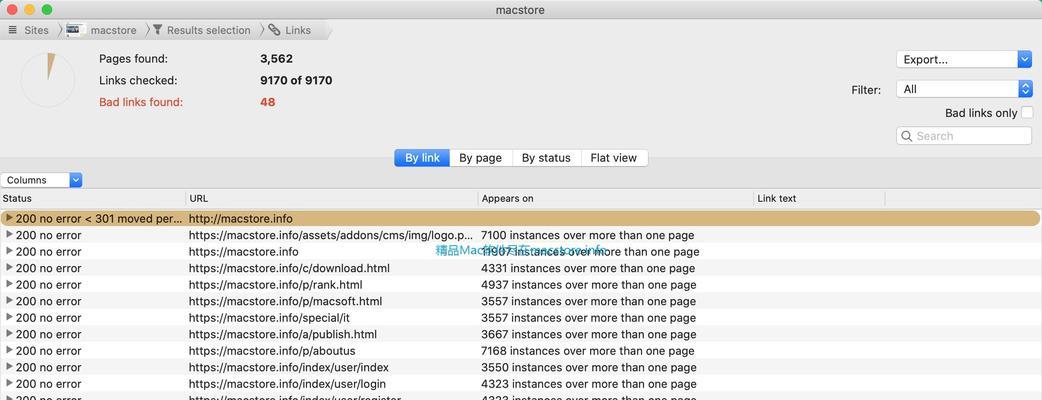The width and height of the screenshot is (1042, 400).
Task: Open the Results selection breadcrumb
Action: (x=202, y=30)
